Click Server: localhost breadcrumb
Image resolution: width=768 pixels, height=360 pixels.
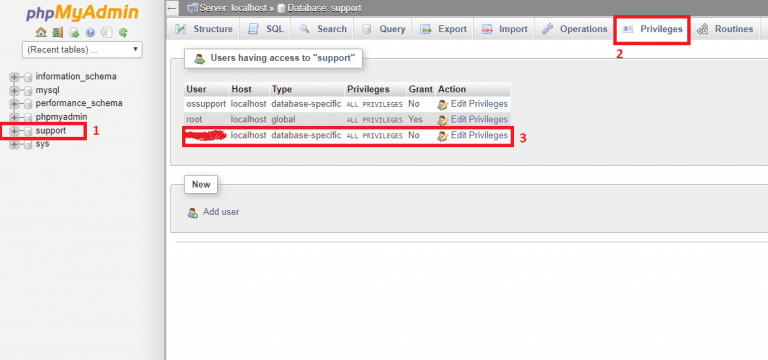point(228,8)
